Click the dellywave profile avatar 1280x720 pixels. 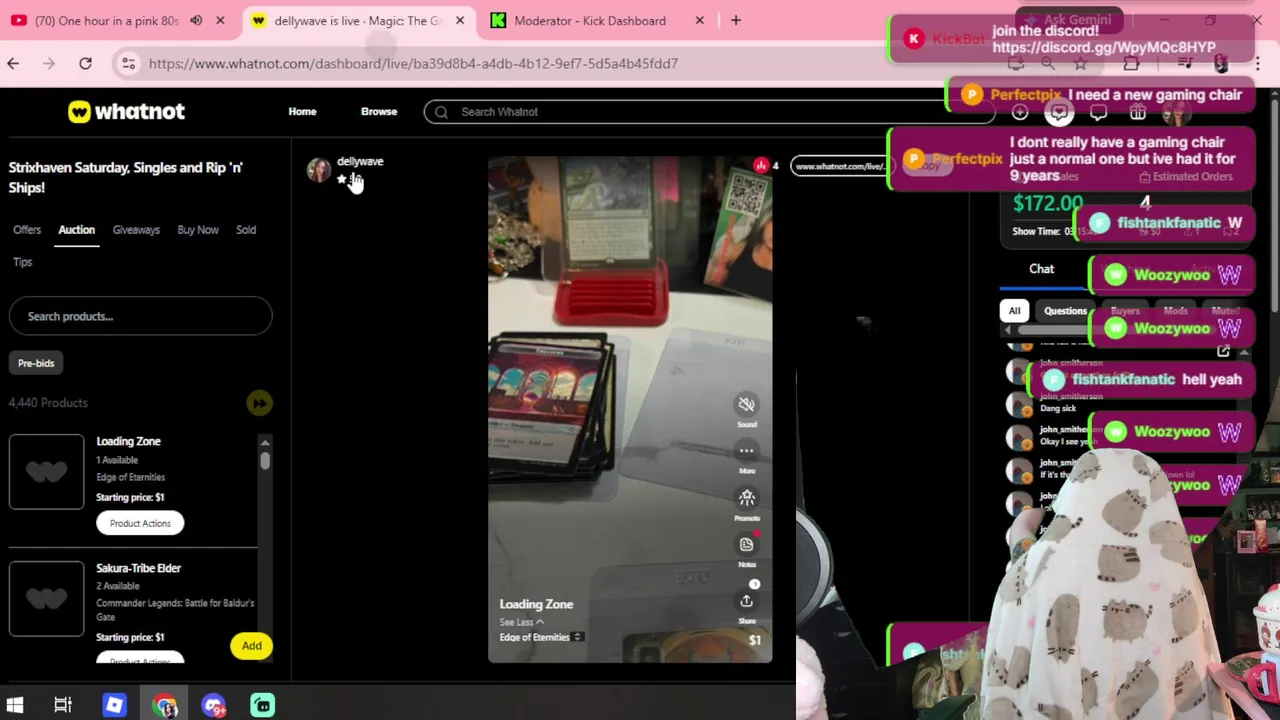pos(318,170)
